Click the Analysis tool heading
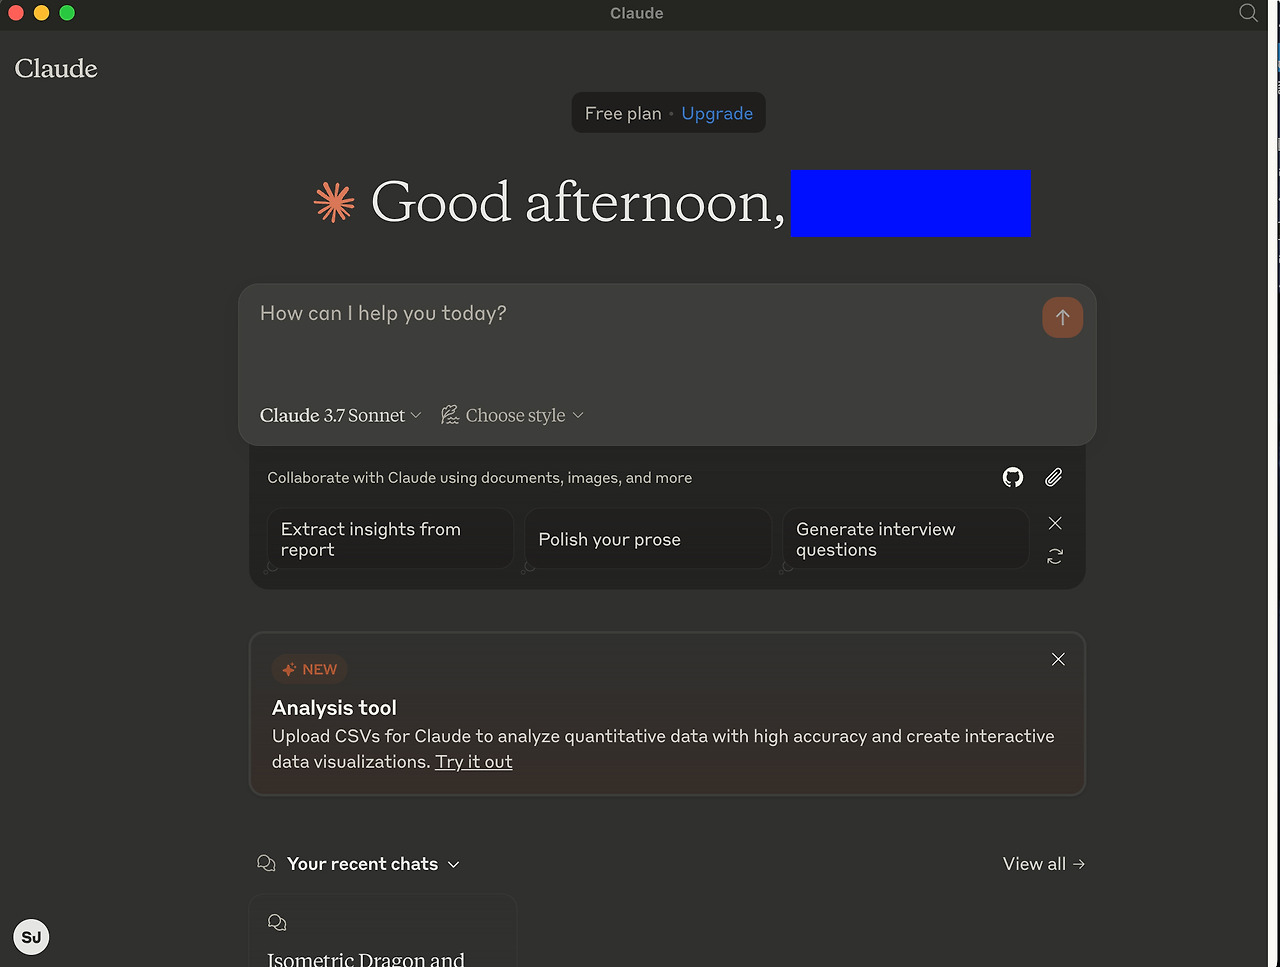Screen dimensions: 1280x967 click(x=334, y=708)
